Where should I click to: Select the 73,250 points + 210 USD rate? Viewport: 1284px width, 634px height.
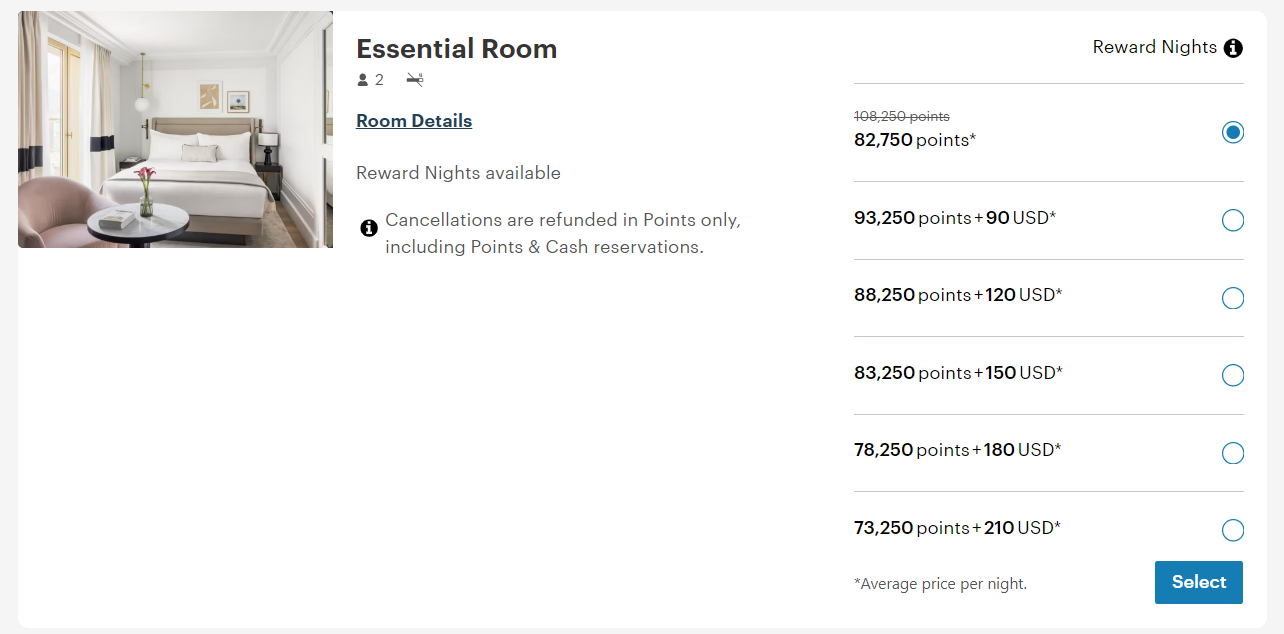[1233, 528]
